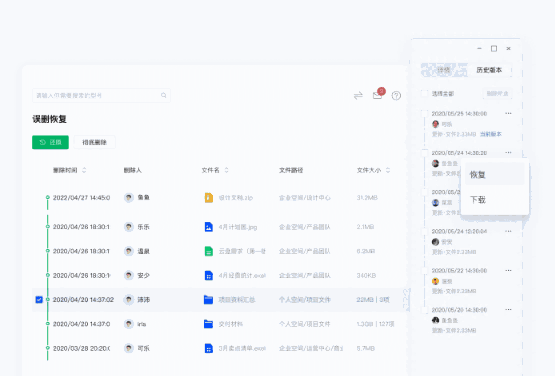
Task: Open the mail notifications icon with red badge
Action: (378, 94)
